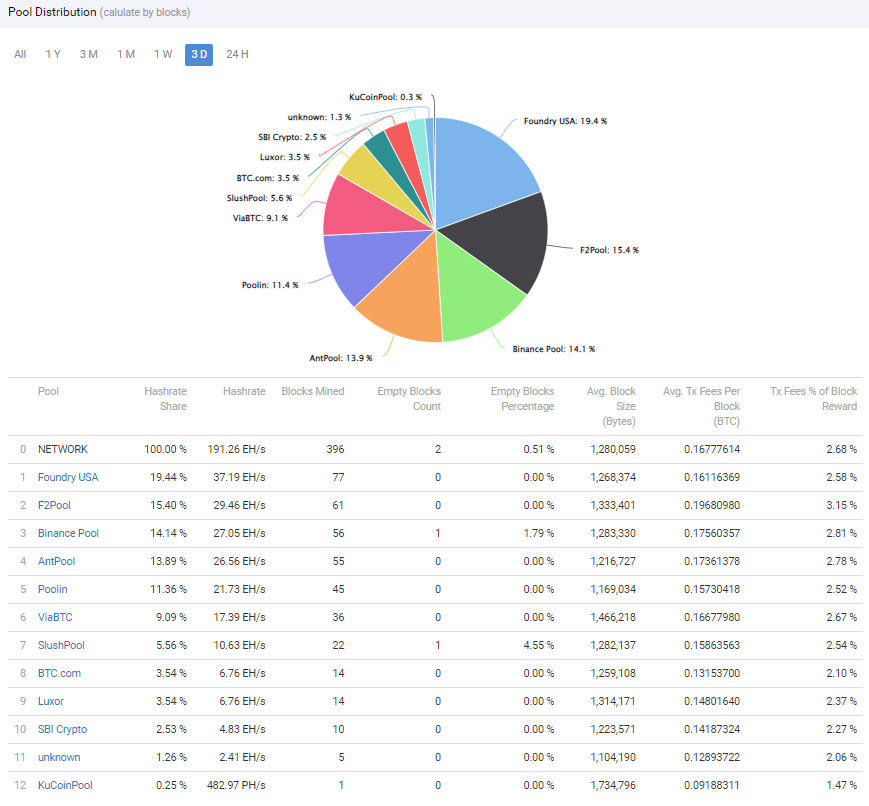Click the 'AntPool: 13.9 %' chart label

pos(341,358)
